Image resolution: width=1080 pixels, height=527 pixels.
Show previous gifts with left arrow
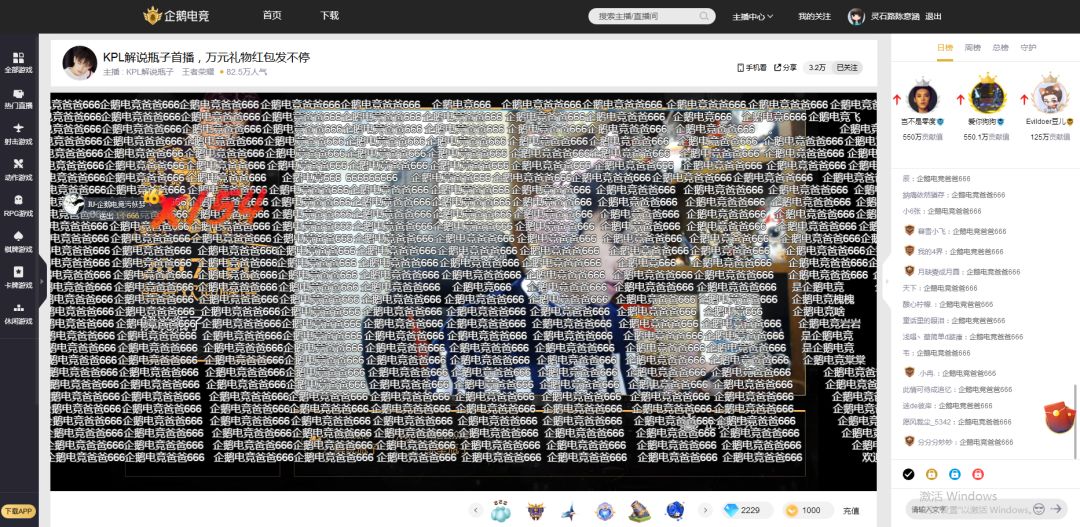point(476,510)
